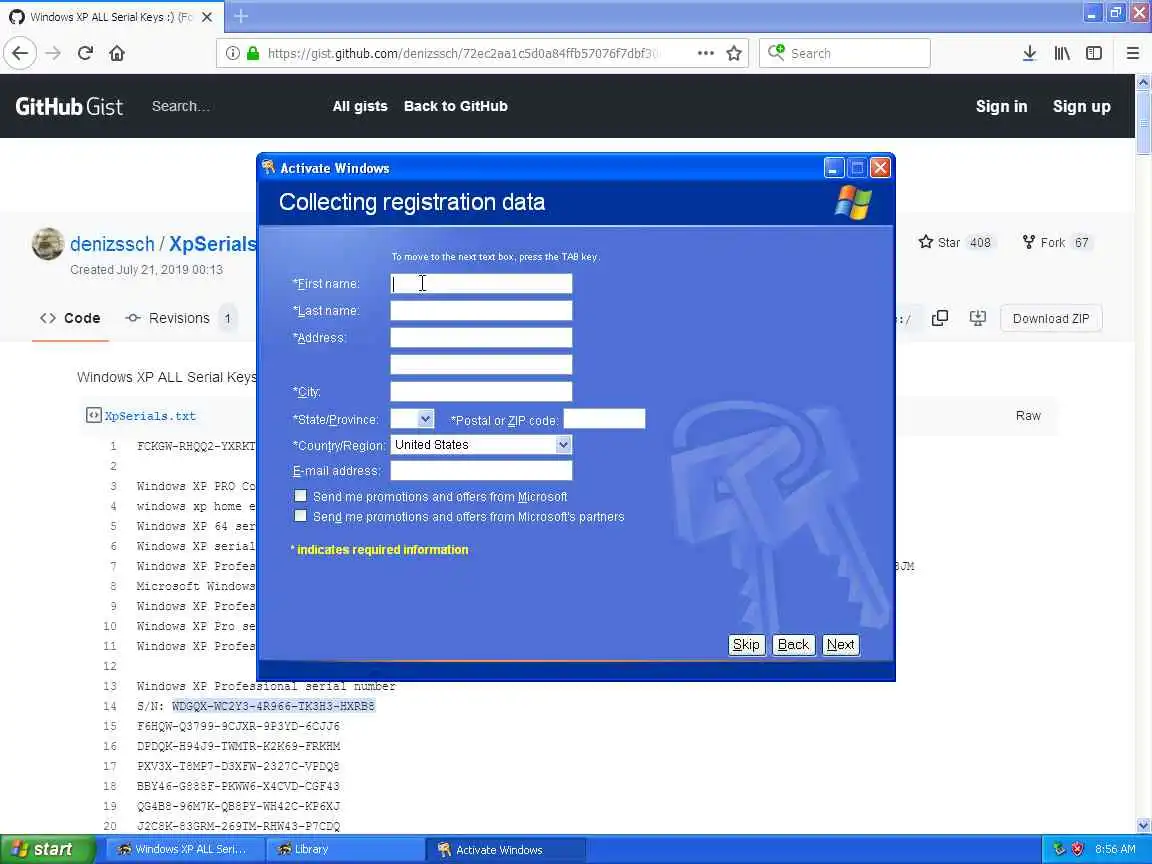Click the green padlock security icon
Screen dimensions: 1152x864
coord(253,53)
